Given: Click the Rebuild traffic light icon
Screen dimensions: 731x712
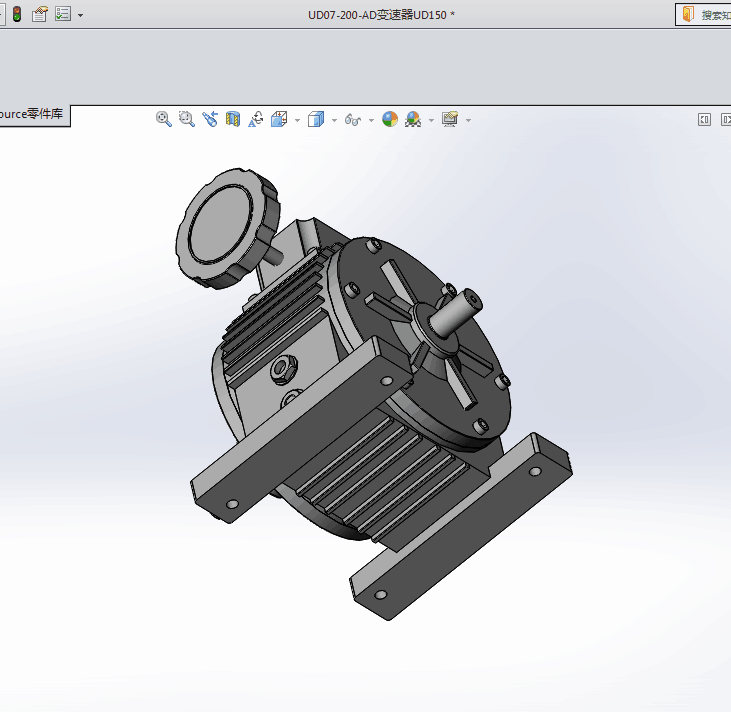Looking at the screenshot, I should tap(17, 14).
